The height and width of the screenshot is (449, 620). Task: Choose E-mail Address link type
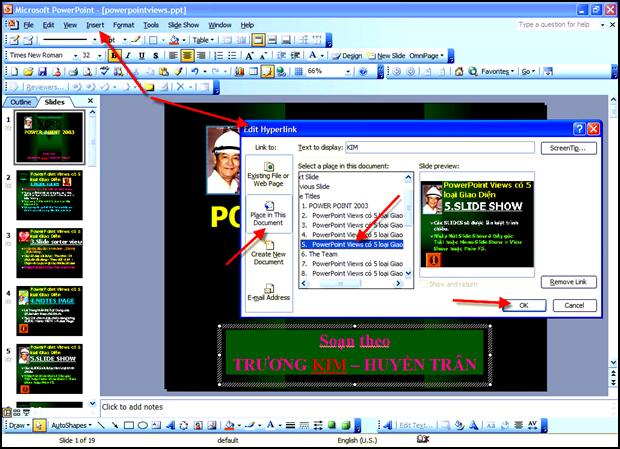[268, 292]
